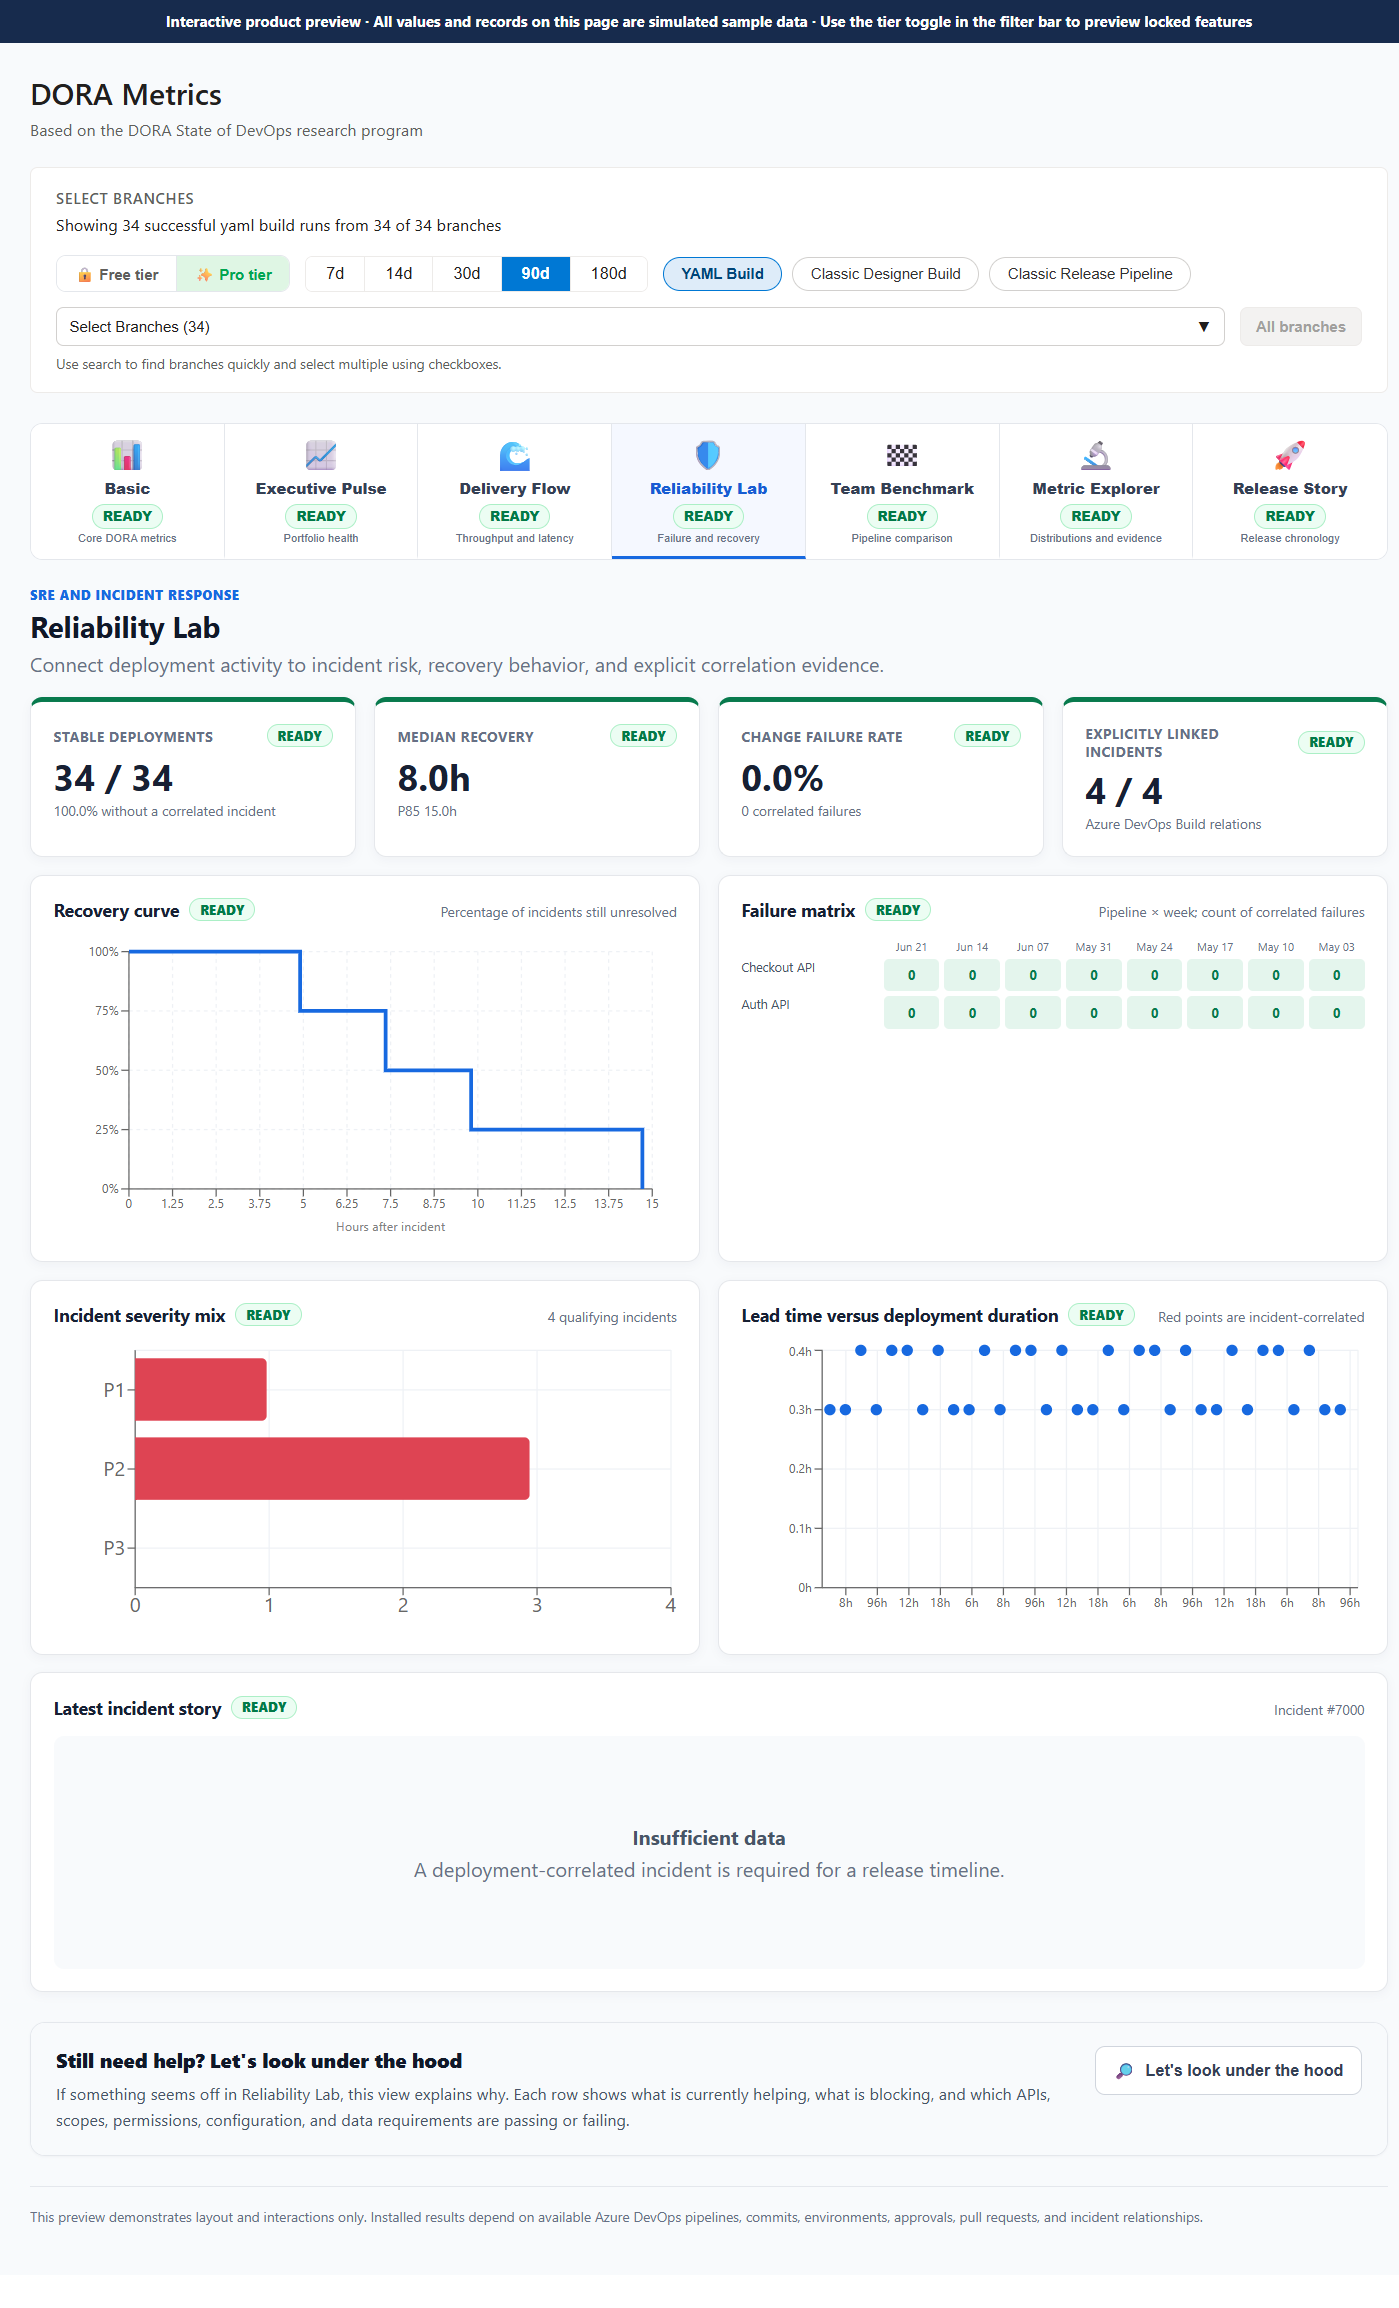Click READY badge beside Incident severity mix
Screen dimensions: 1399x2308
[x=268, y=1315]
